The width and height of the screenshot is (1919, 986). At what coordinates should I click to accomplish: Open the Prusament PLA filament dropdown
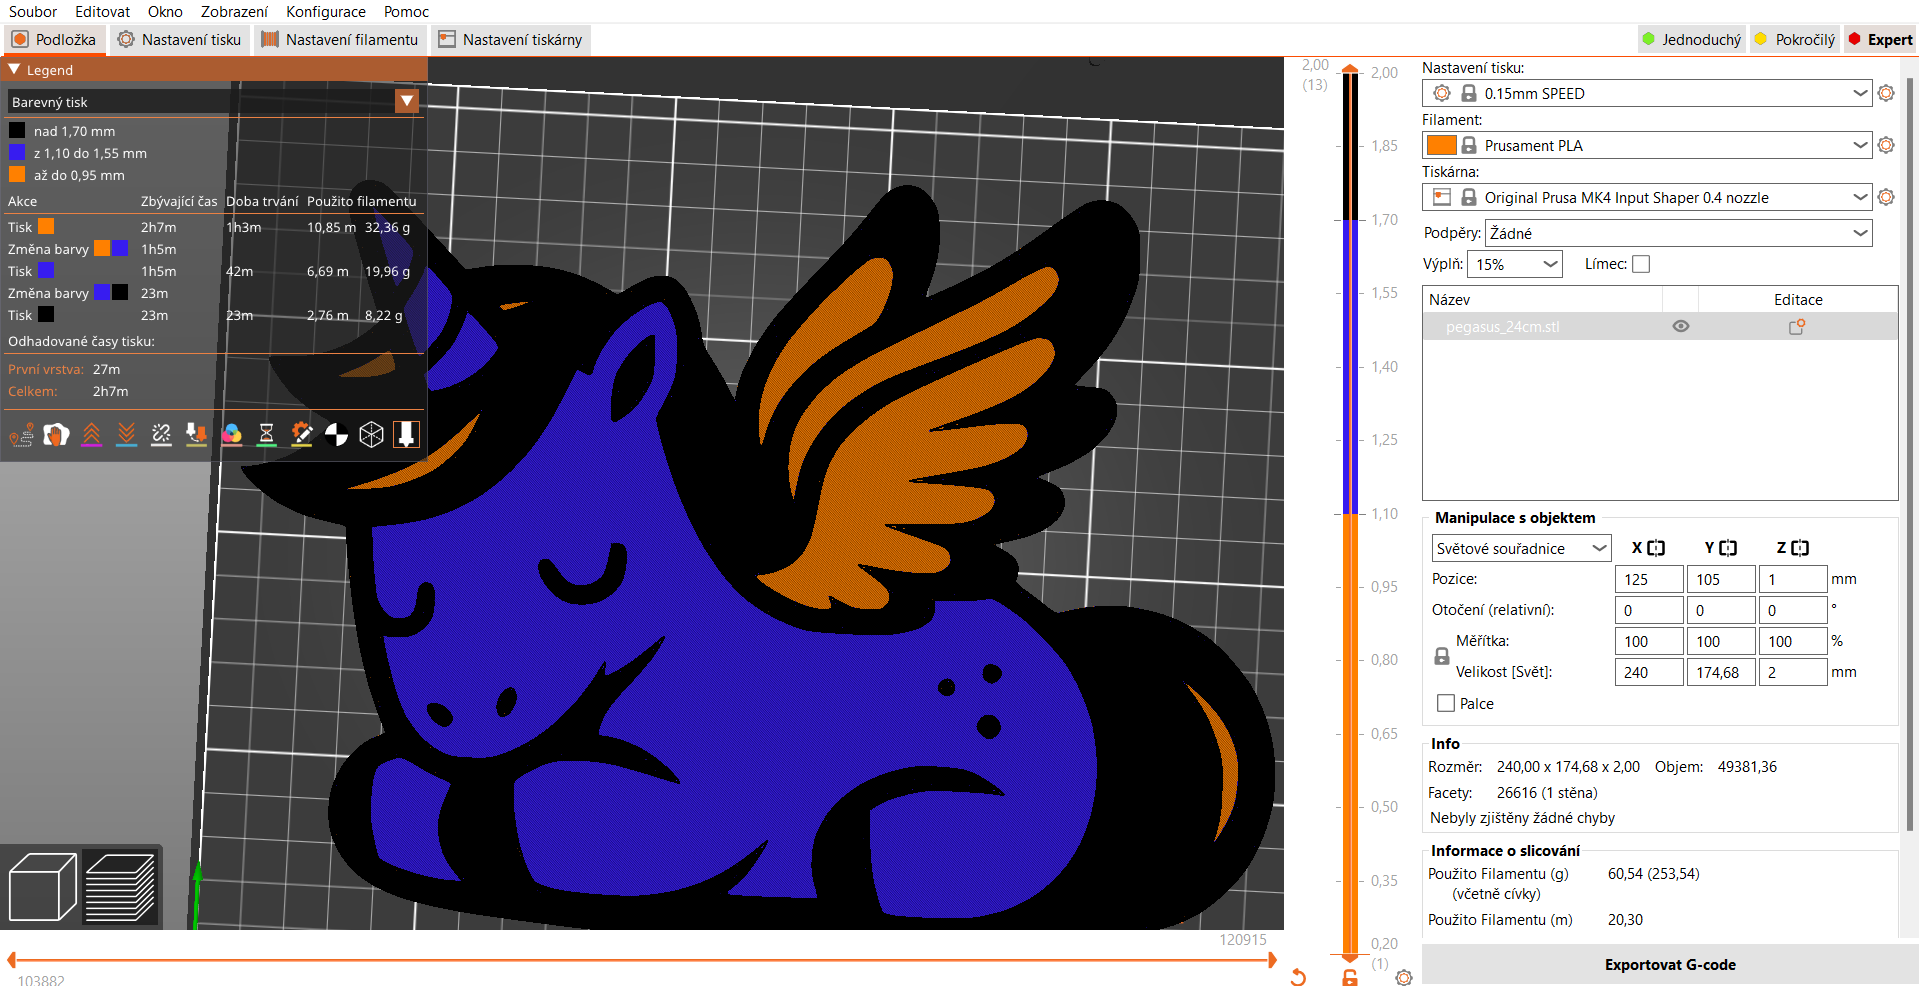1646,145
